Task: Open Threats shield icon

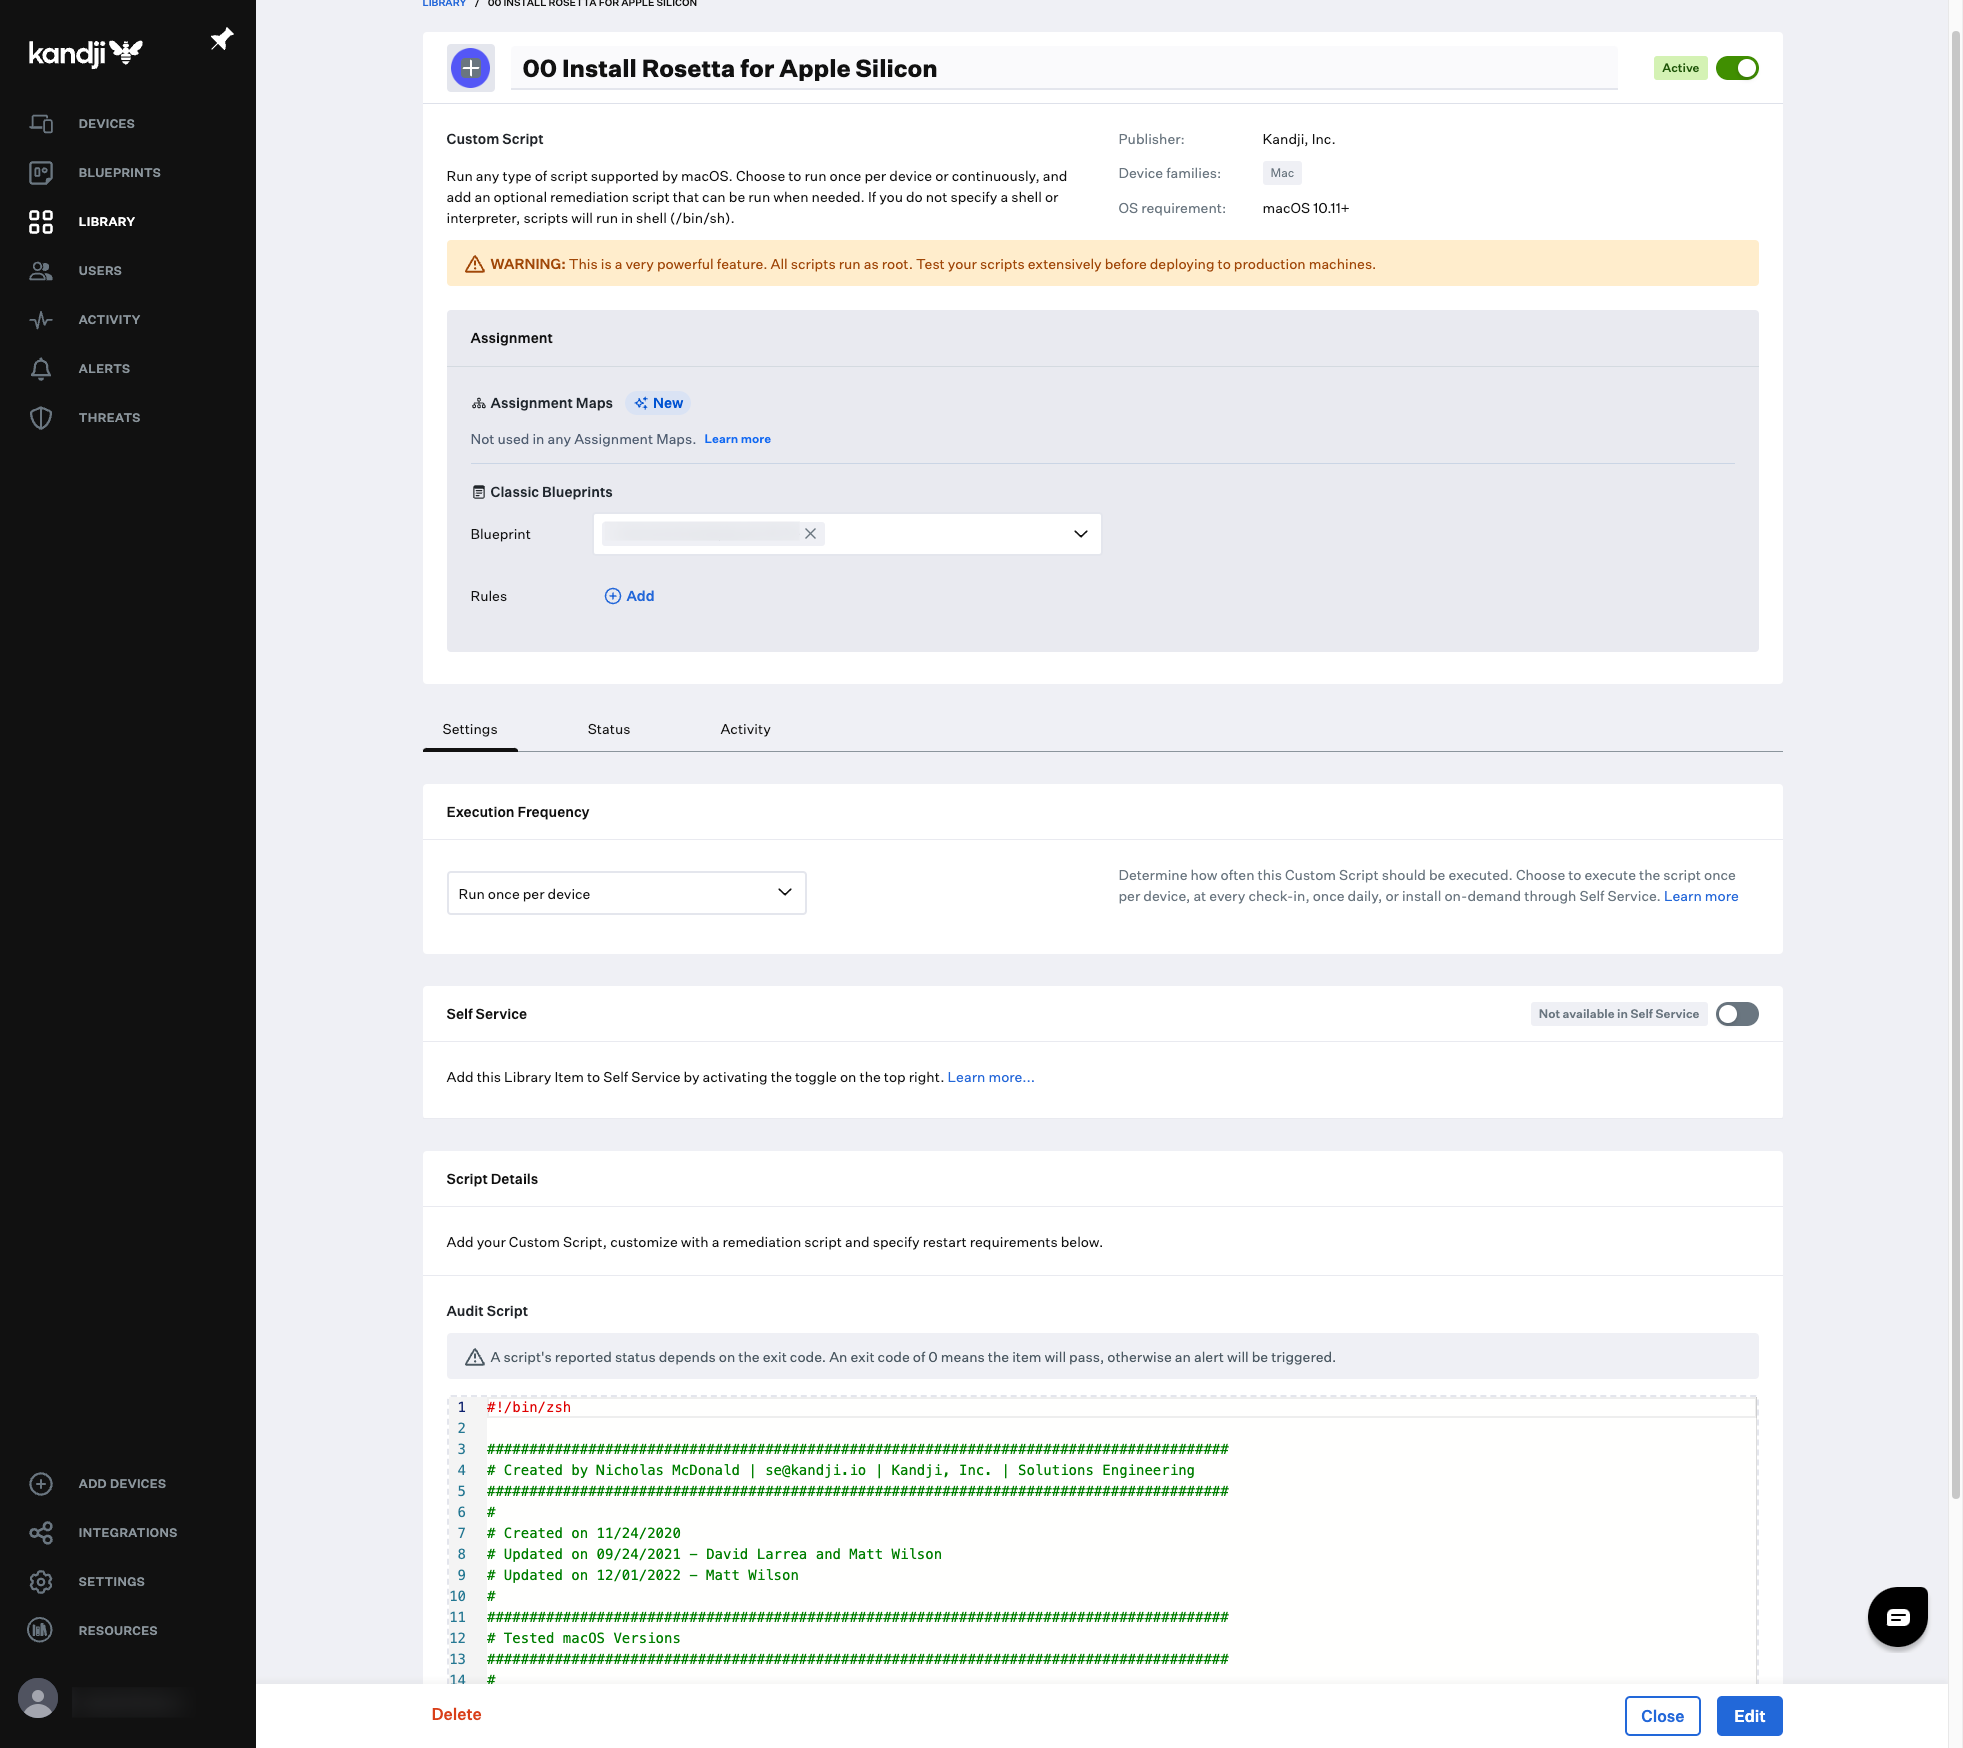Action: (41, 418)
